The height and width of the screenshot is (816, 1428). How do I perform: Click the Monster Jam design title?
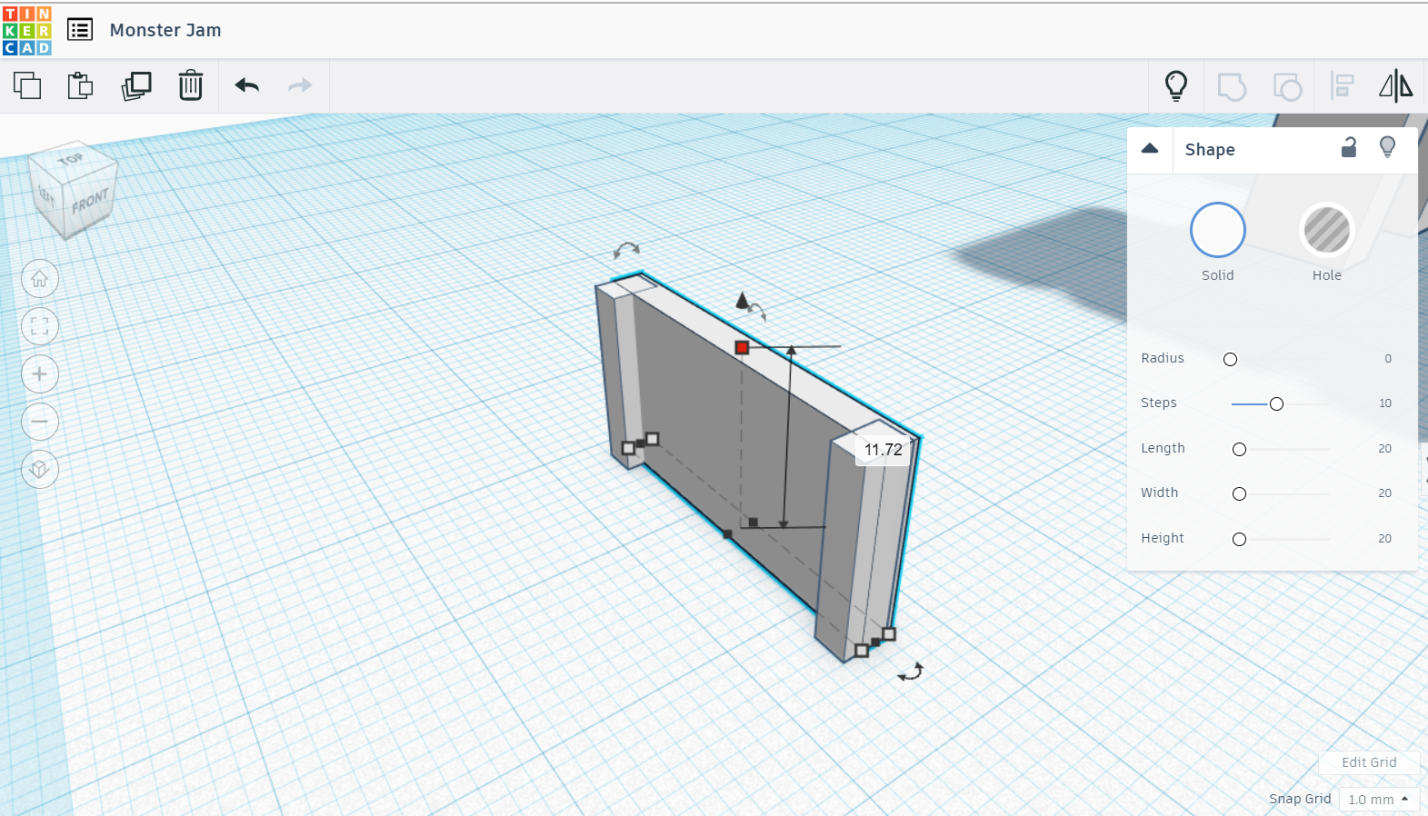[x=165, y=30]
